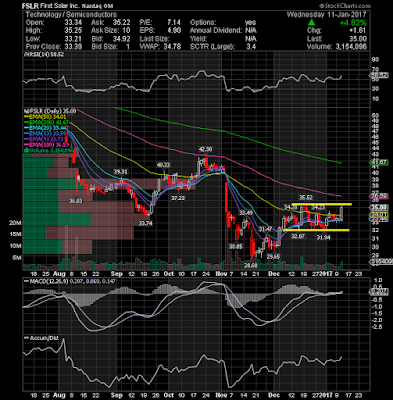The width and height of the screenshot is (393, 400).
Task: Click the MACD value tag 0.207 on axis
Action: tap(379, 292)
